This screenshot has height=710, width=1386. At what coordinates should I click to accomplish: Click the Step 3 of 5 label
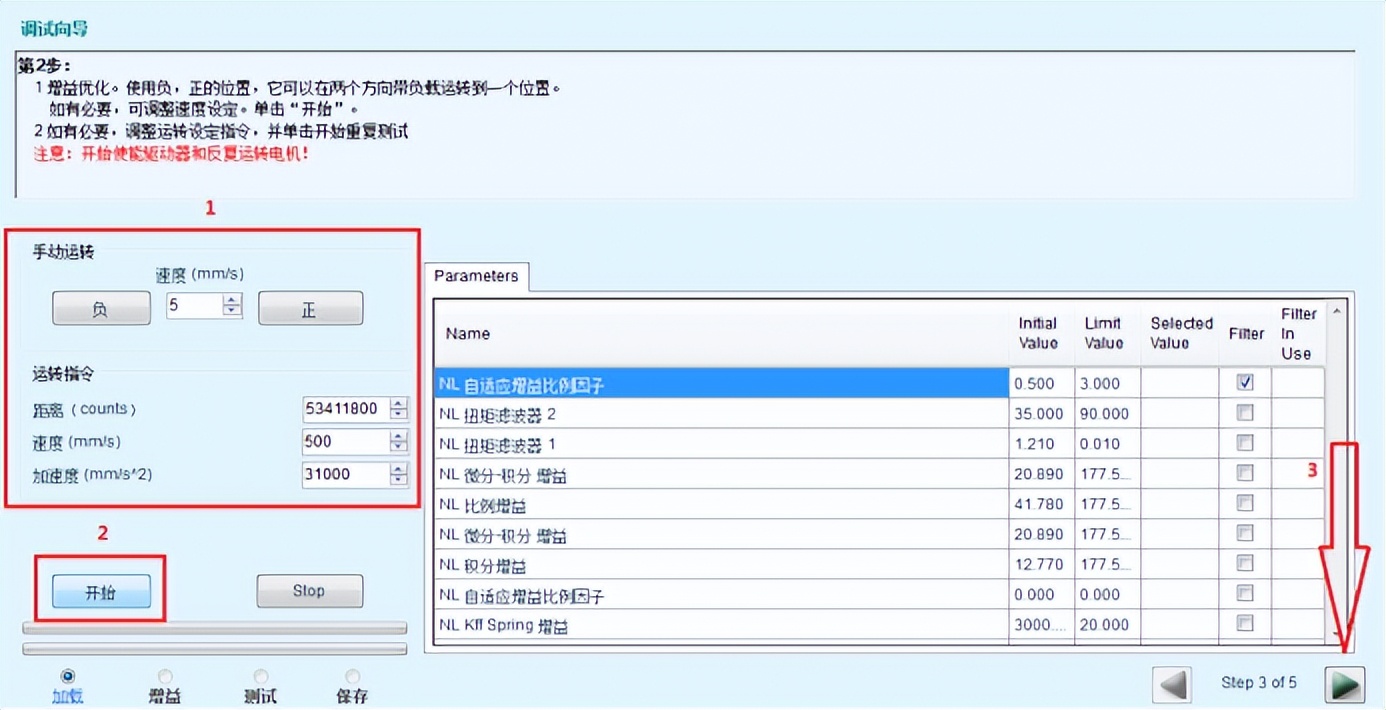1258,682
